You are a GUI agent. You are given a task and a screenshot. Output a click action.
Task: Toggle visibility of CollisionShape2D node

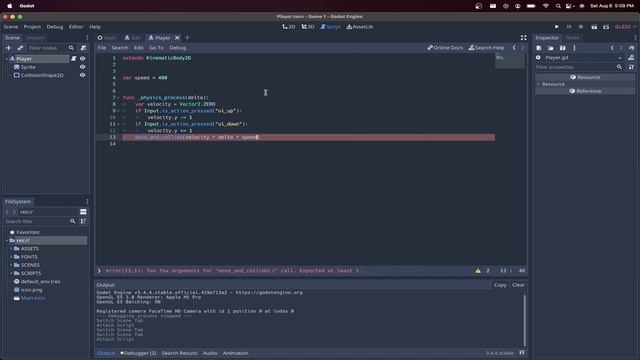click(82, 75)
